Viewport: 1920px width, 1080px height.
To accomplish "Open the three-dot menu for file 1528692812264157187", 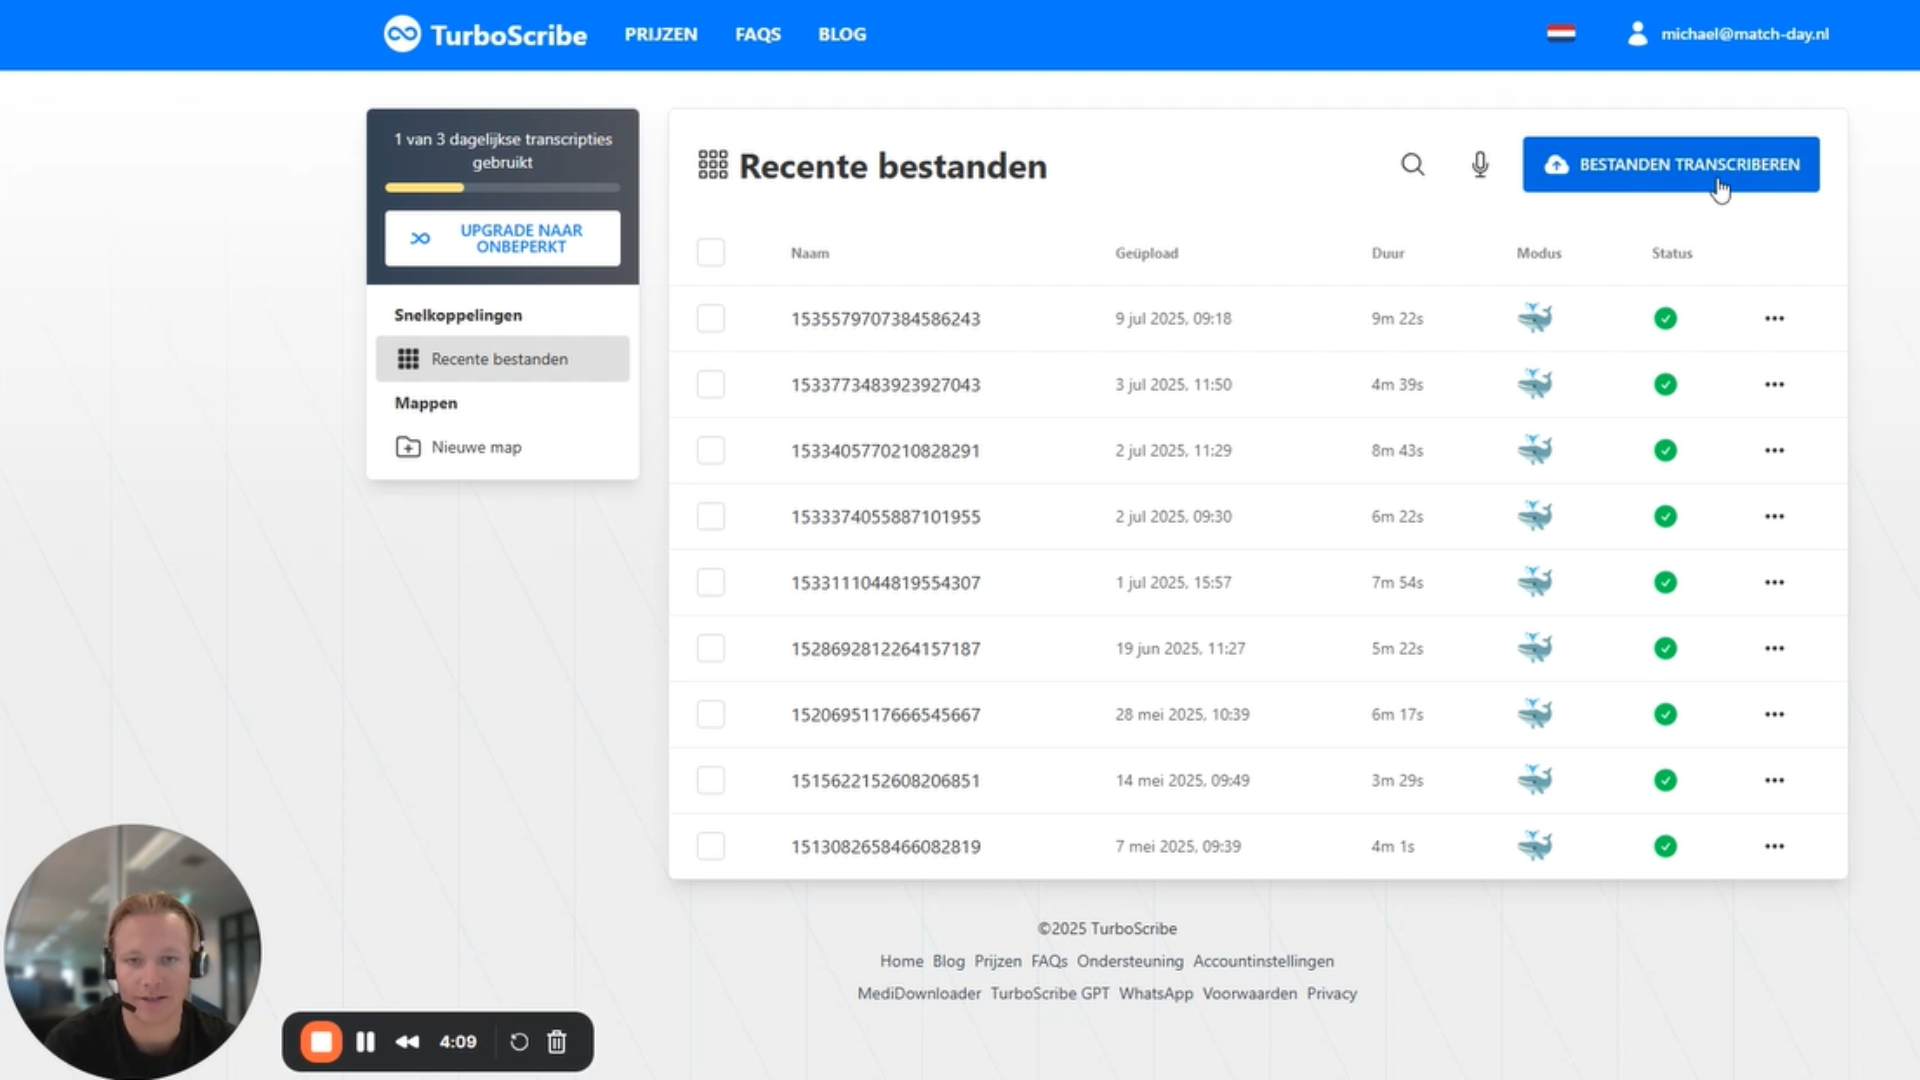I will click(x=1774, y=648).
